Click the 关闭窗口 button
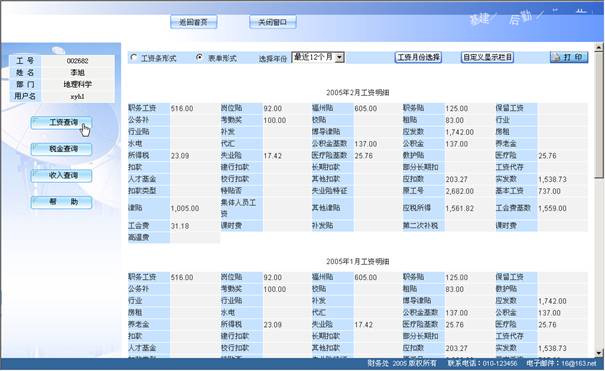Screen dimensions: 605x371 pos(273,22)
